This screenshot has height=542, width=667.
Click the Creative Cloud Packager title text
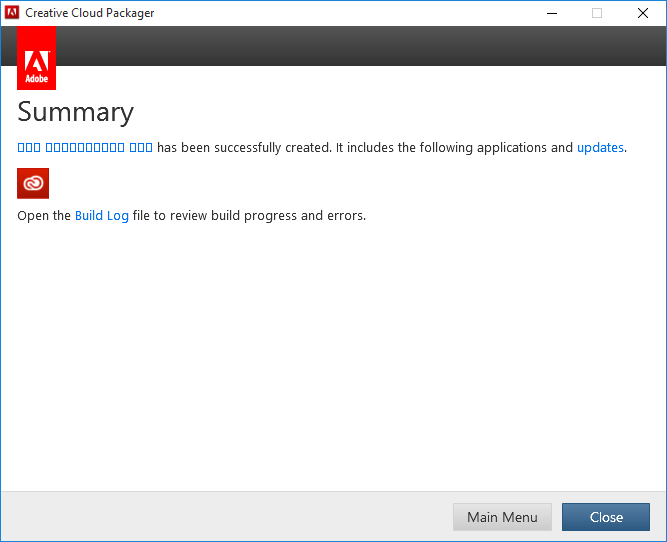[x=90, y=13]
